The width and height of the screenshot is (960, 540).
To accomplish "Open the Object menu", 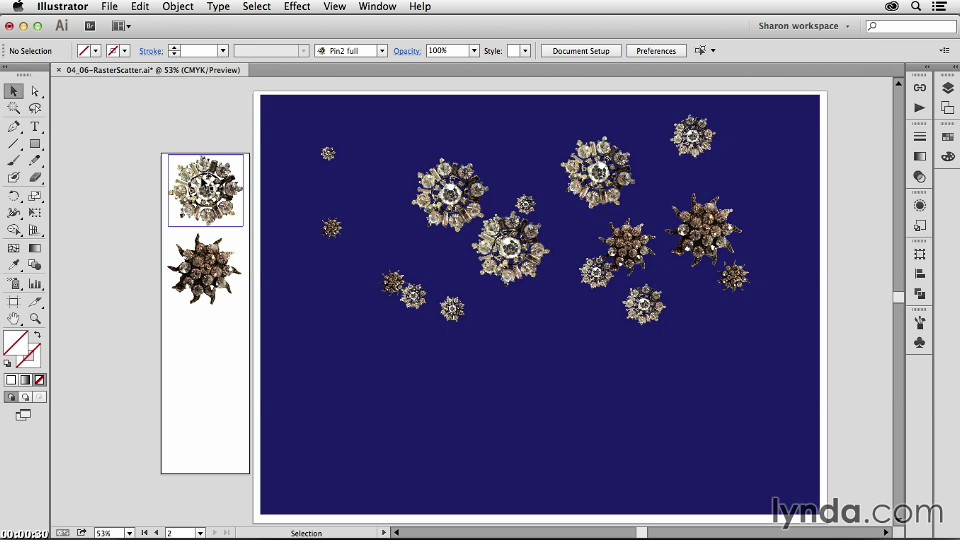I will point(178,6).
